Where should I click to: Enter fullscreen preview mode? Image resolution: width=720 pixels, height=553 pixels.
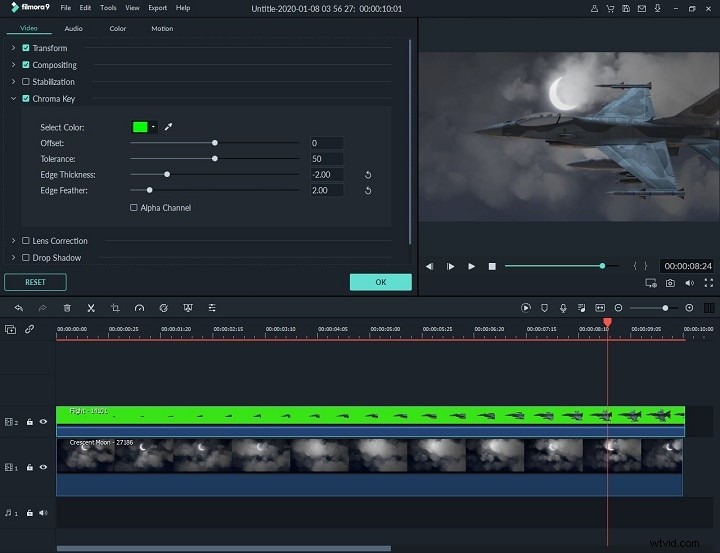709,283
